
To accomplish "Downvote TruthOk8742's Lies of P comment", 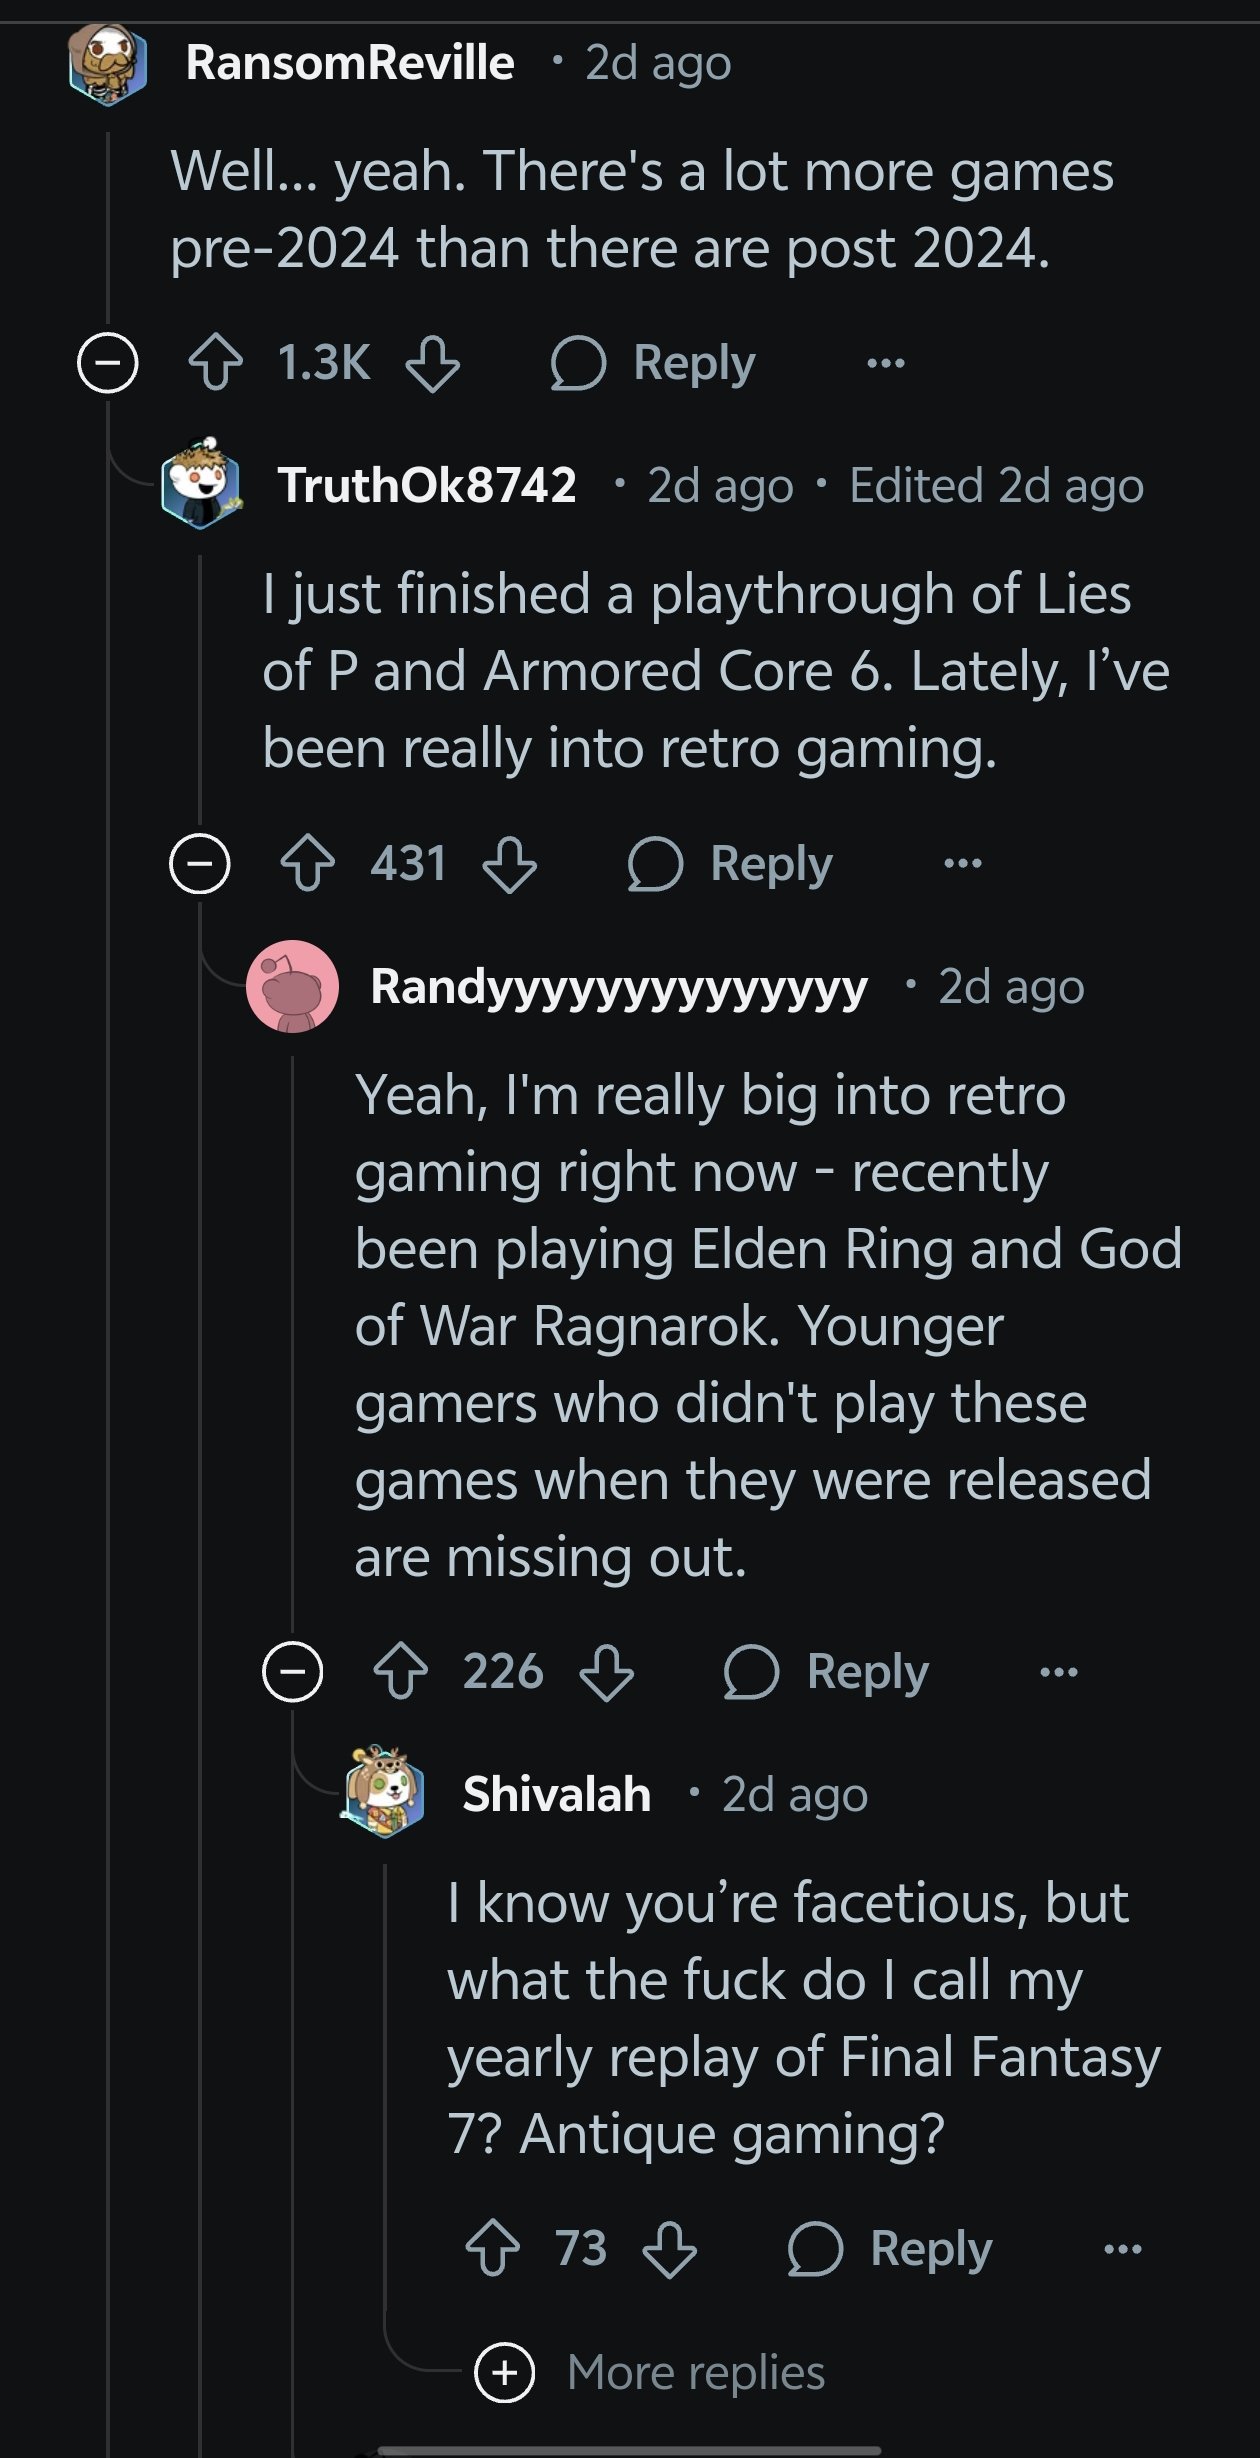I will point(509,864).
